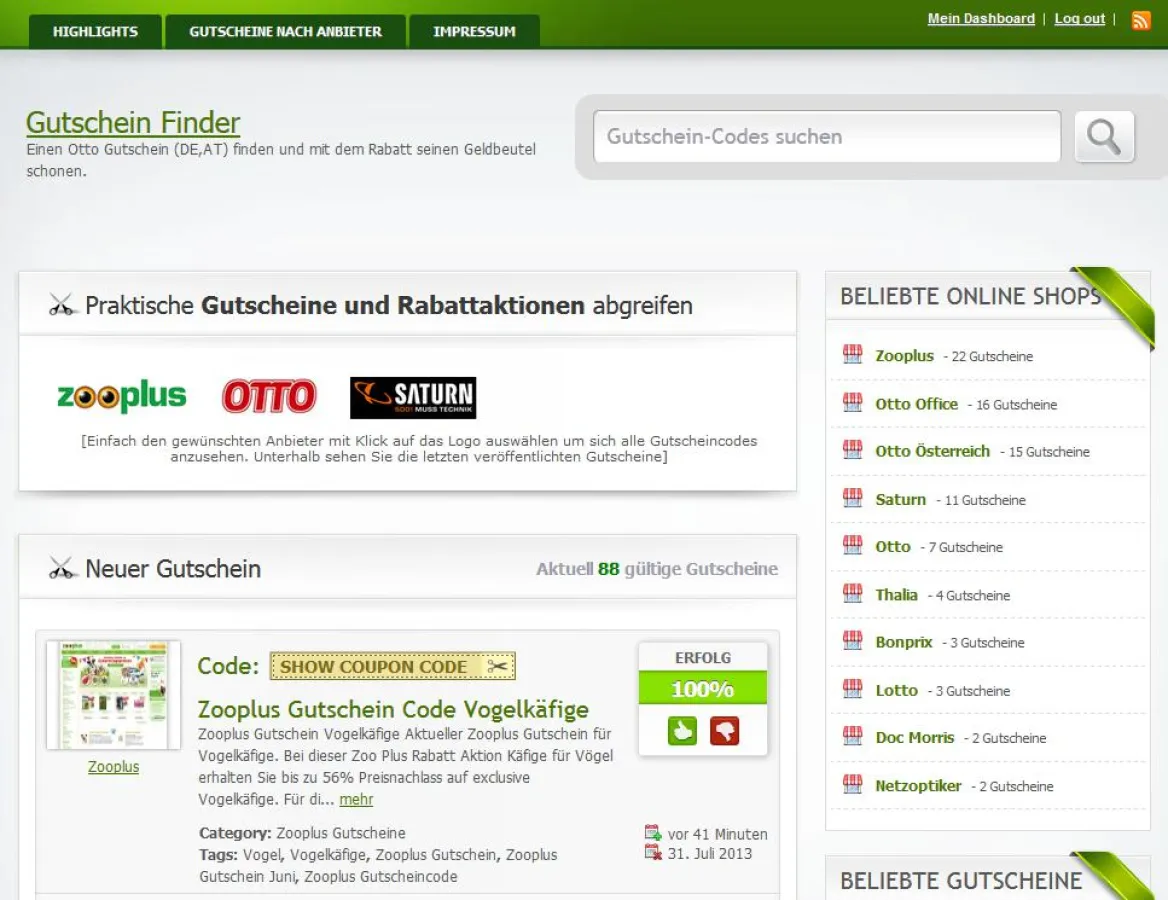Open the RSS feed icon top right
Screen dimensions: 1168x900
click(1140, 19)
